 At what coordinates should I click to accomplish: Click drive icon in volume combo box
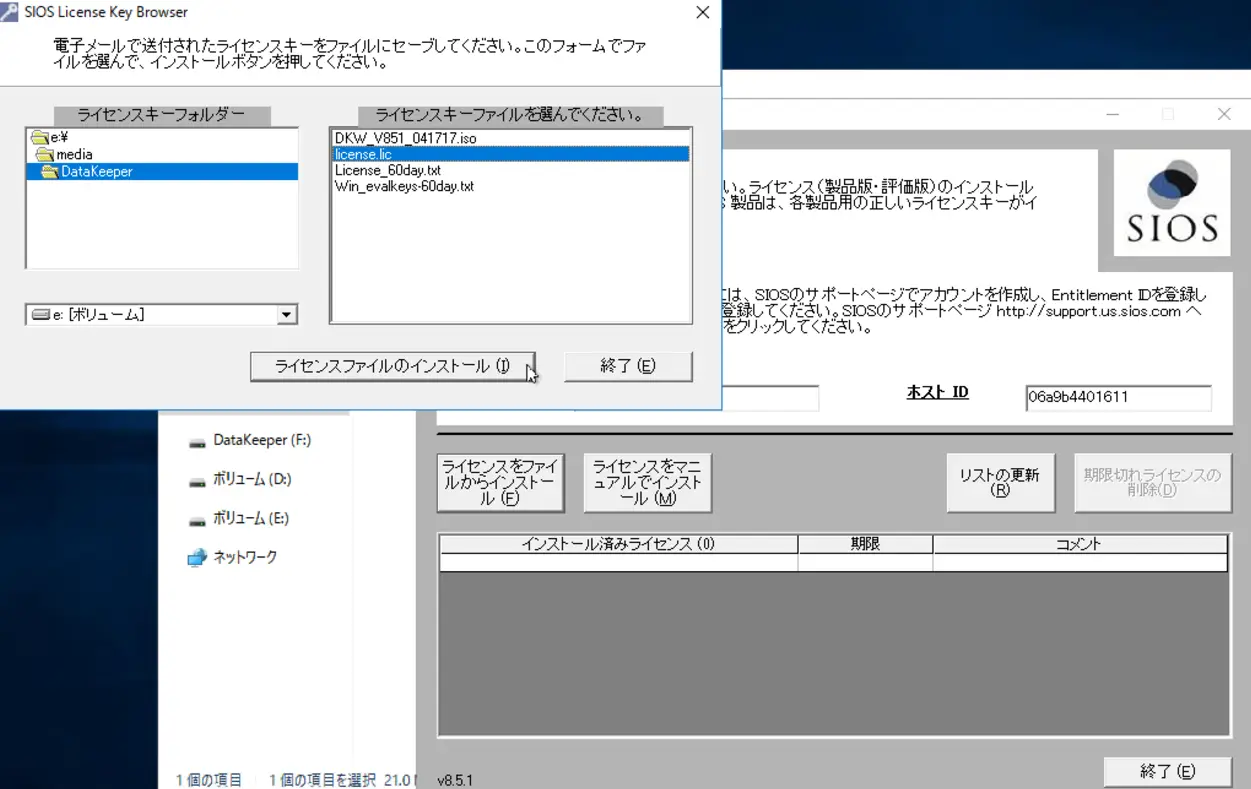pos(40,315)
